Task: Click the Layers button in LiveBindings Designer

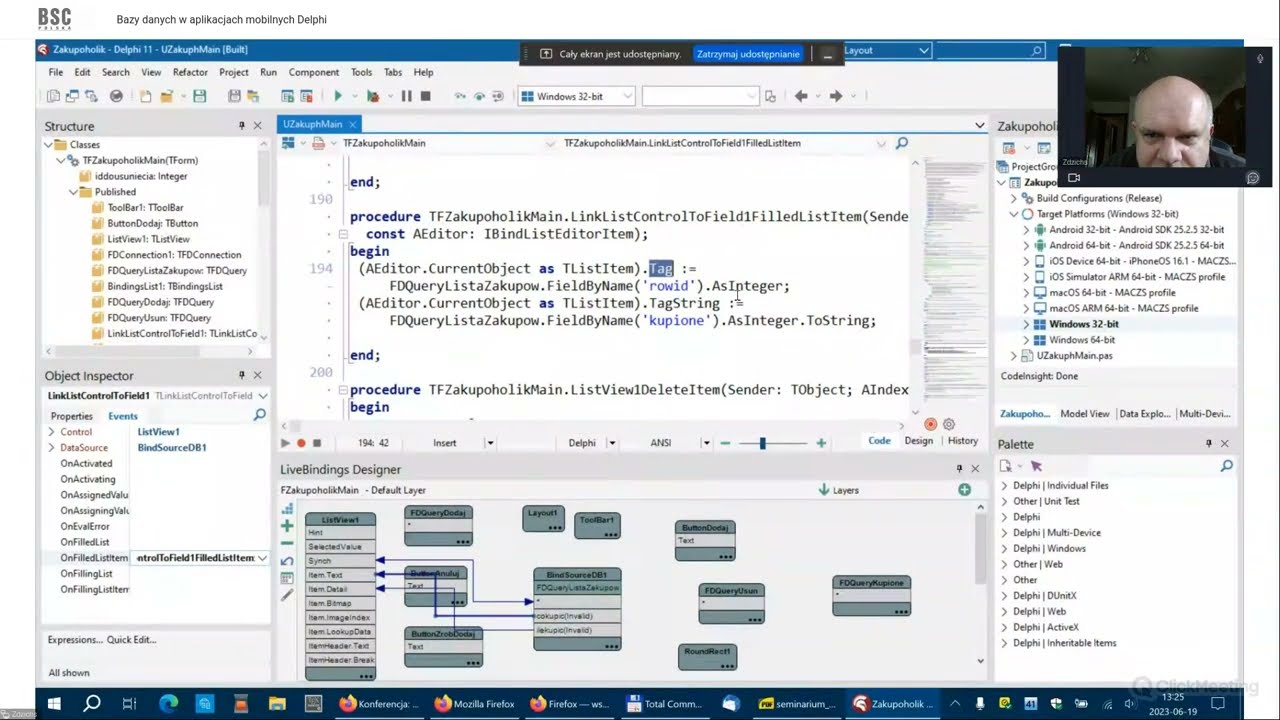Action: point(838,490)
